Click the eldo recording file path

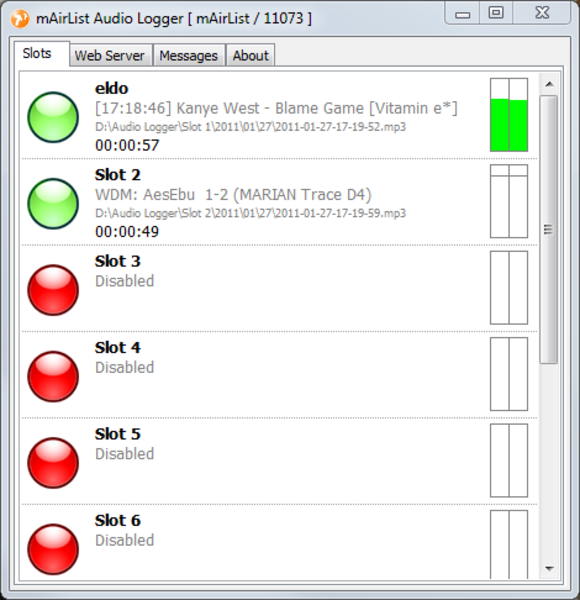251,127
